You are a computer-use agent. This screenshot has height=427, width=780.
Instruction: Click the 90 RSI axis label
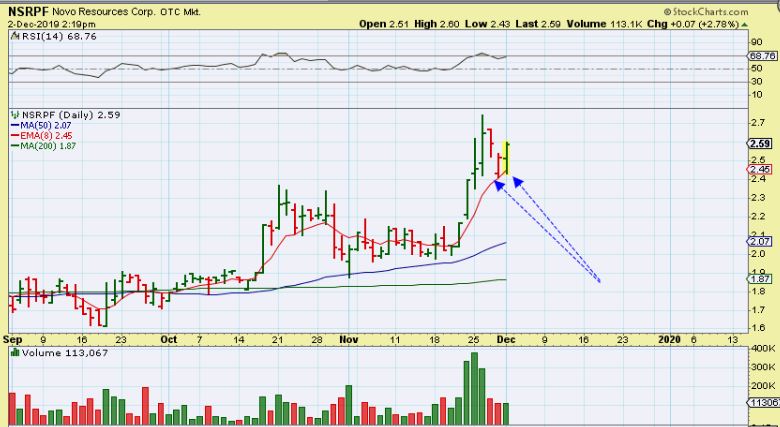tap(757, 43)
